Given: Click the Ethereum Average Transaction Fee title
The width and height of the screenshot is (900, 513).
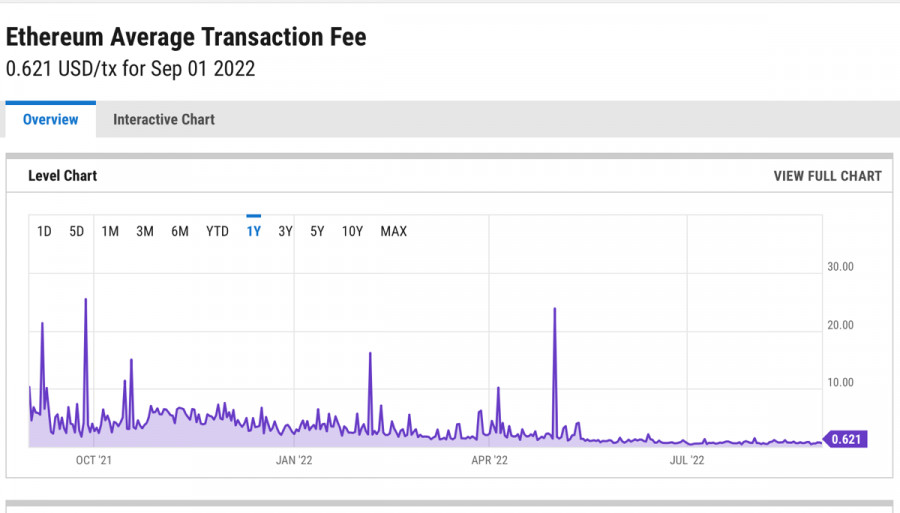Looking at the screenshot, I should tap(186, 37).
